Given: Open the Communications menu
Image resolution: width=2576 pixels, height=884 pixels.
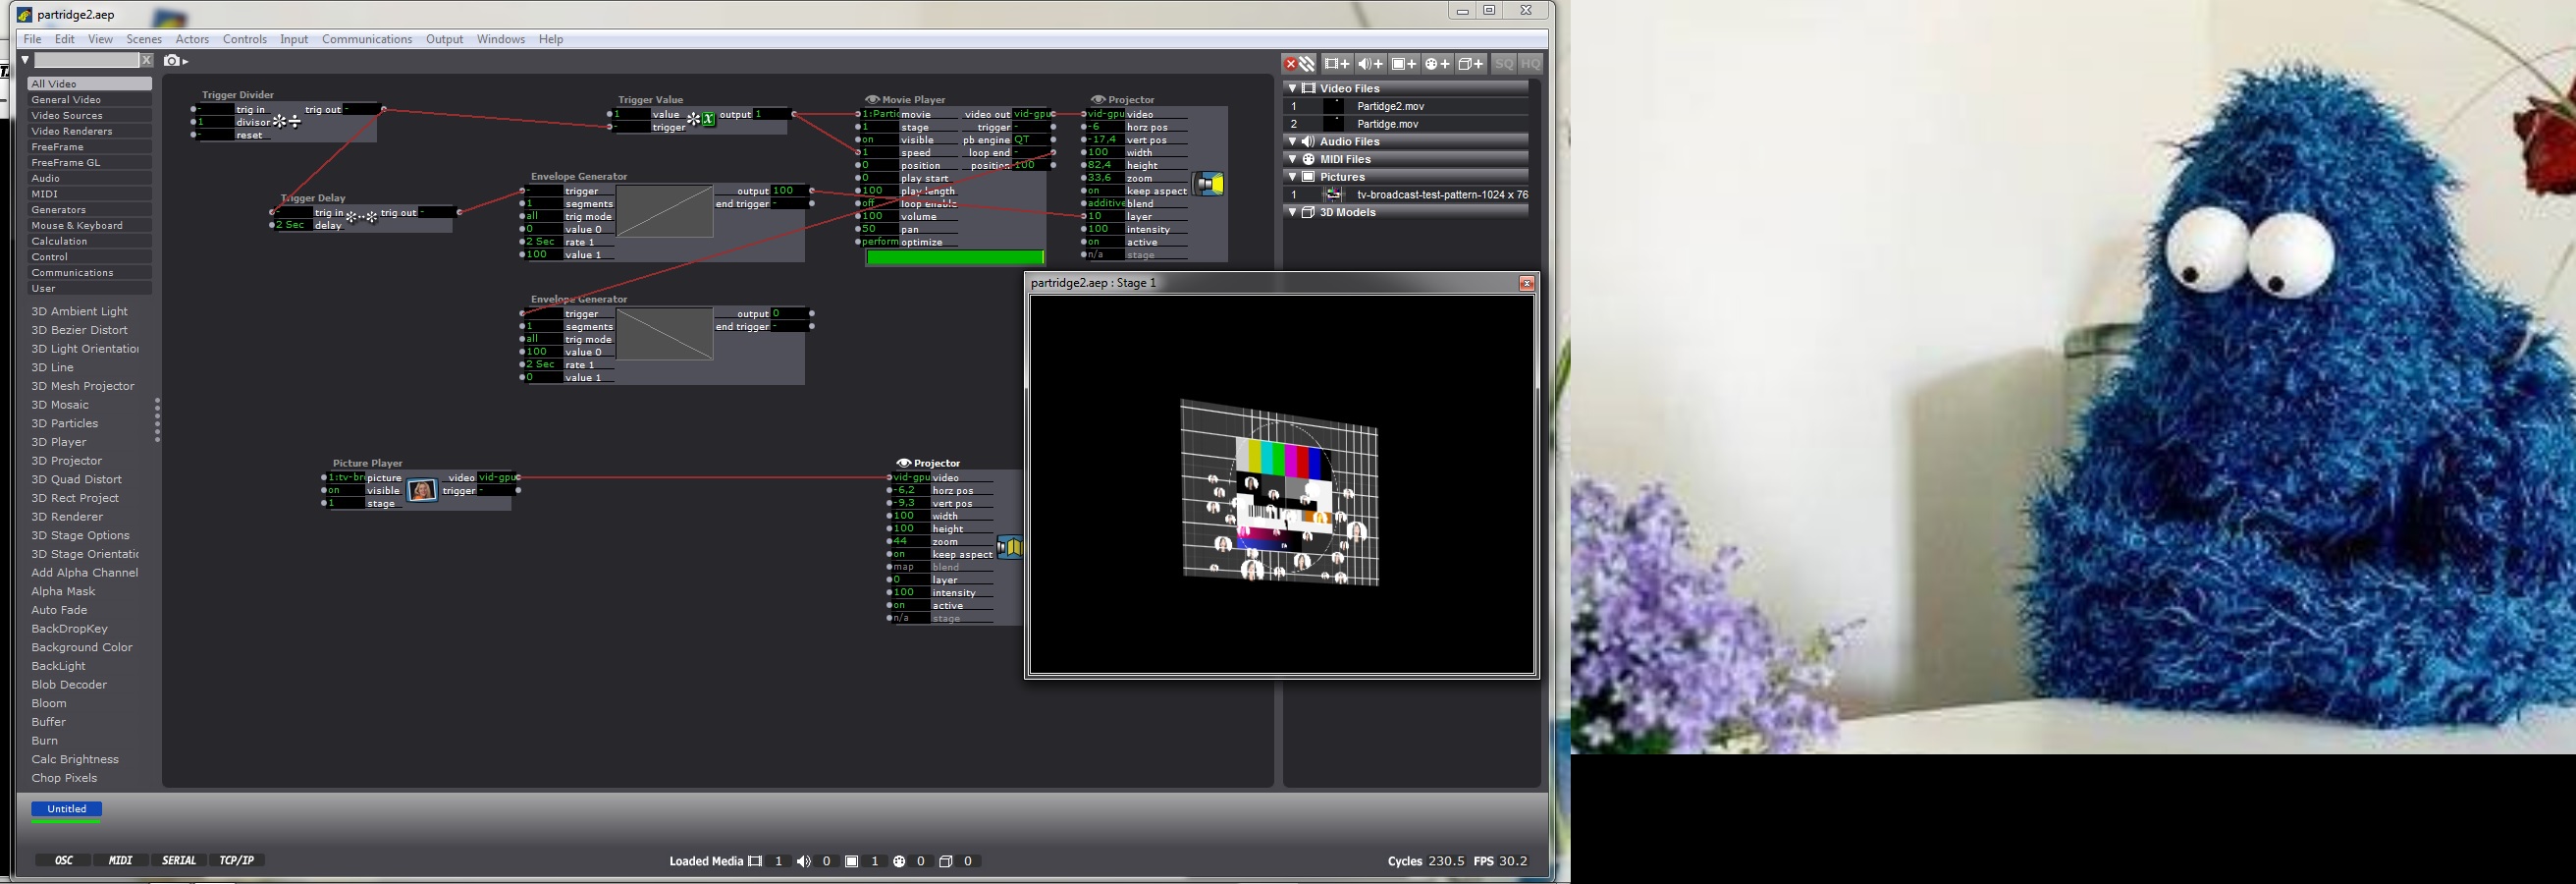Looking at the screenshot, I should [367, 39].
